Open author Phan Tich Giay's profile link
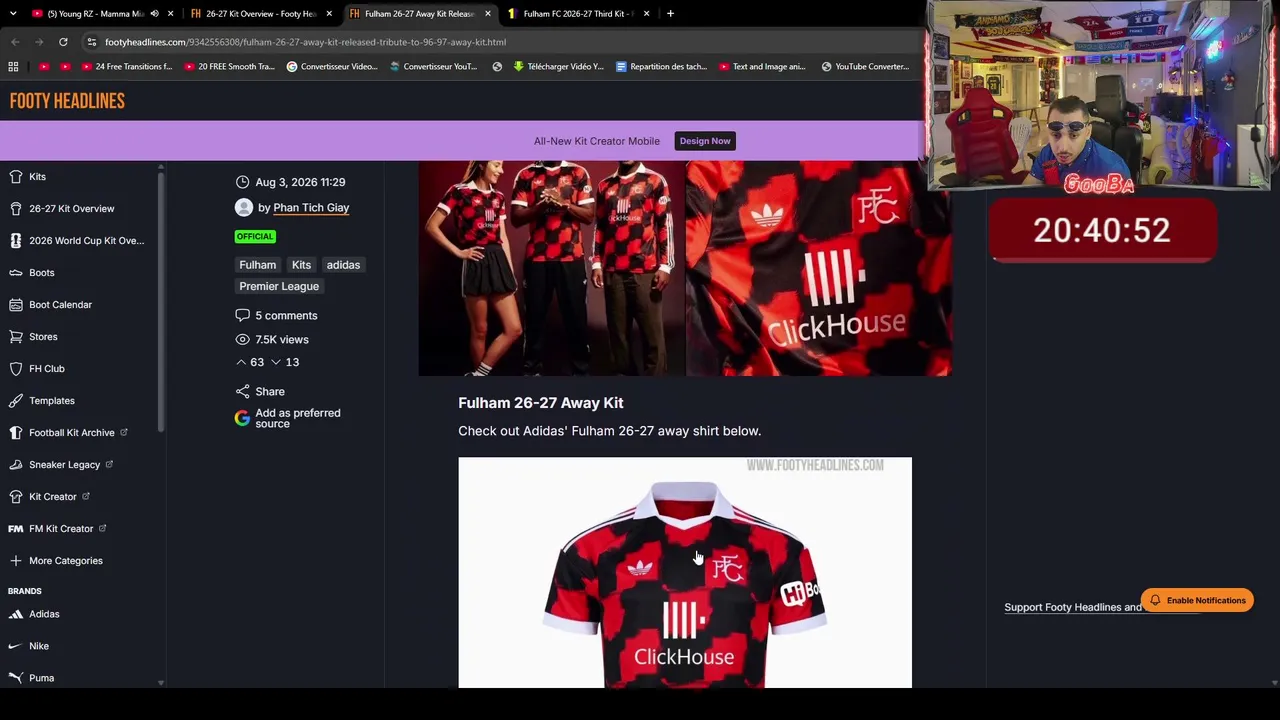This screenshot has width=1280, height=720. 311,208
